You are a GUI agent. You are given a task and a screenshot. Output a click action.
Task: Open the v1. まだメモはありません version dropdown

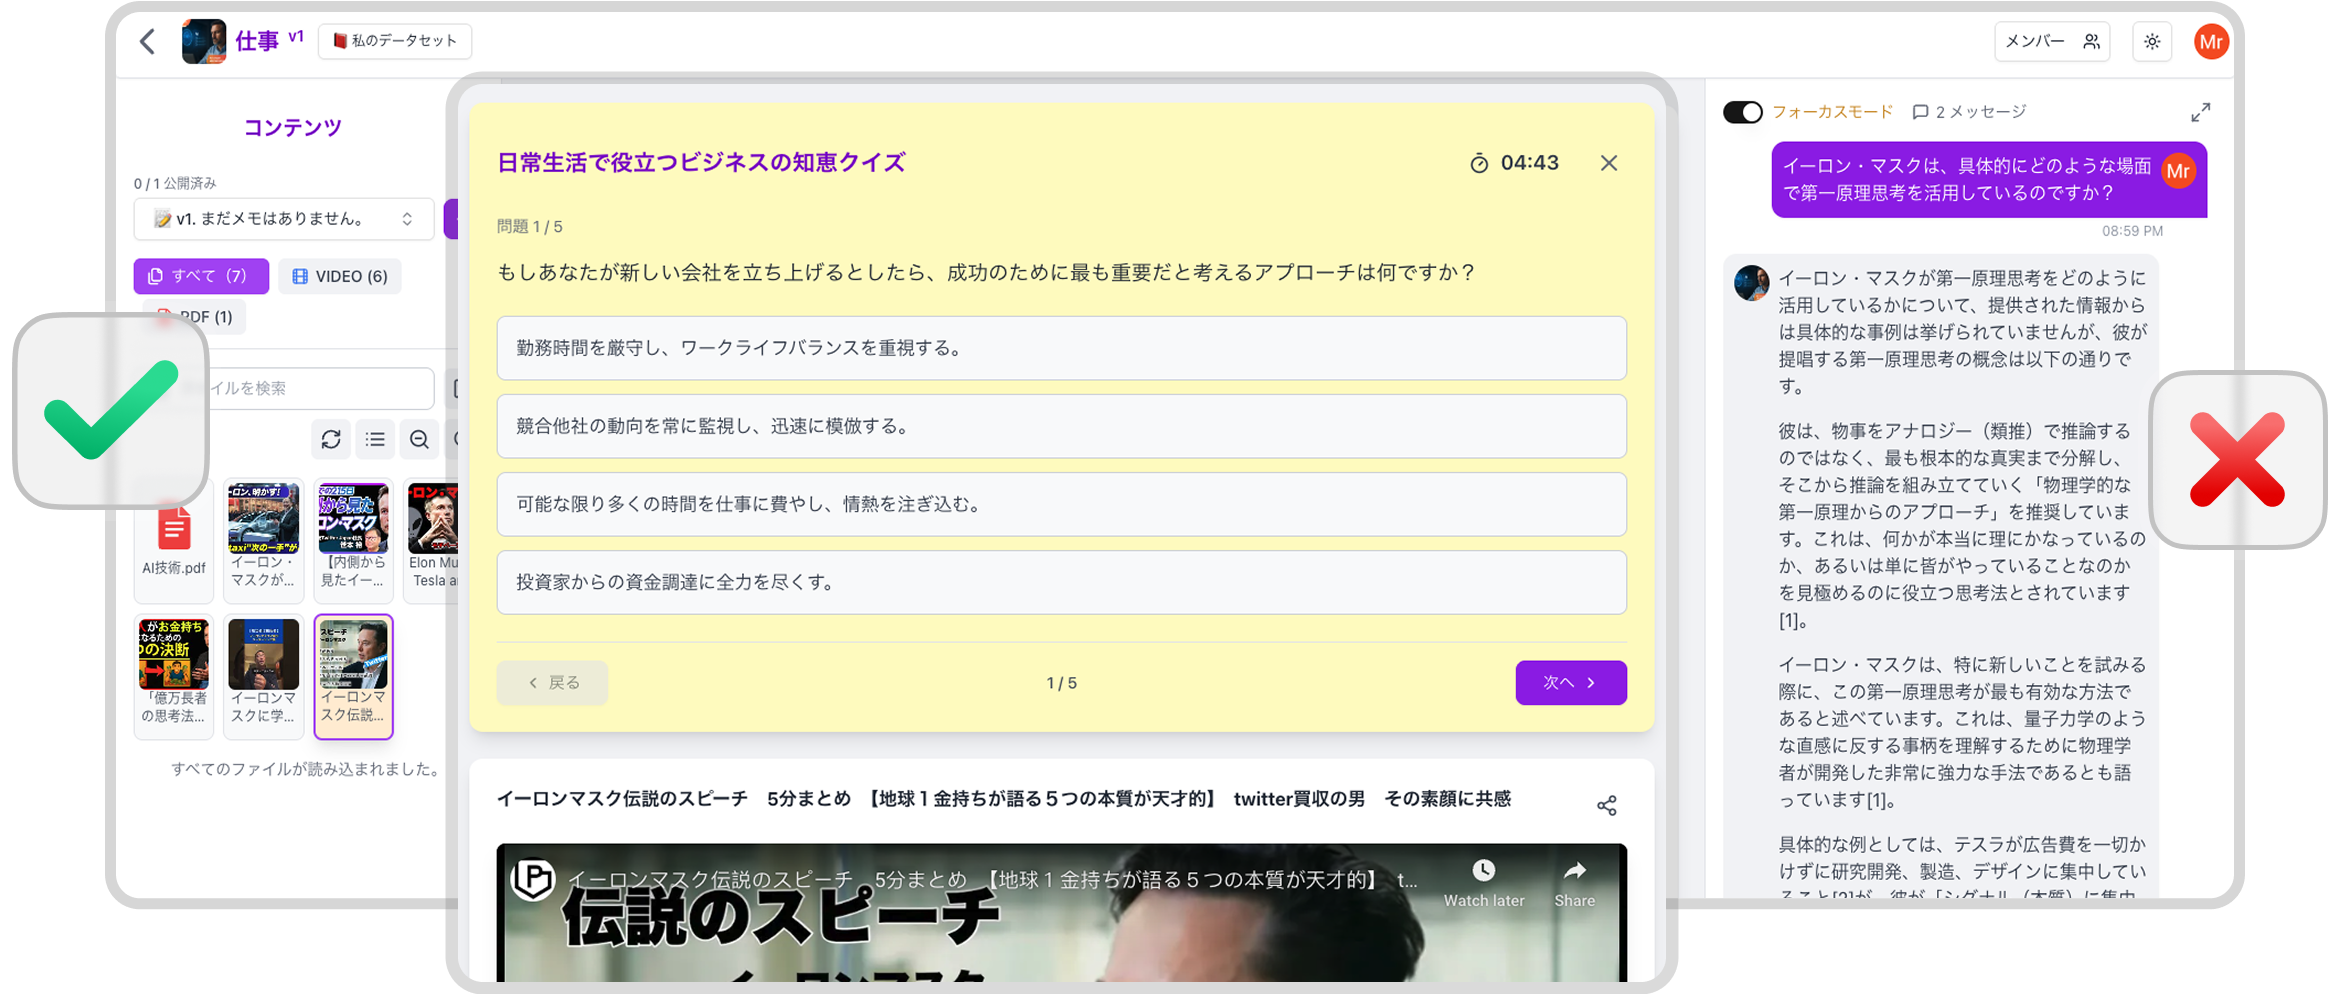(284, 219)
